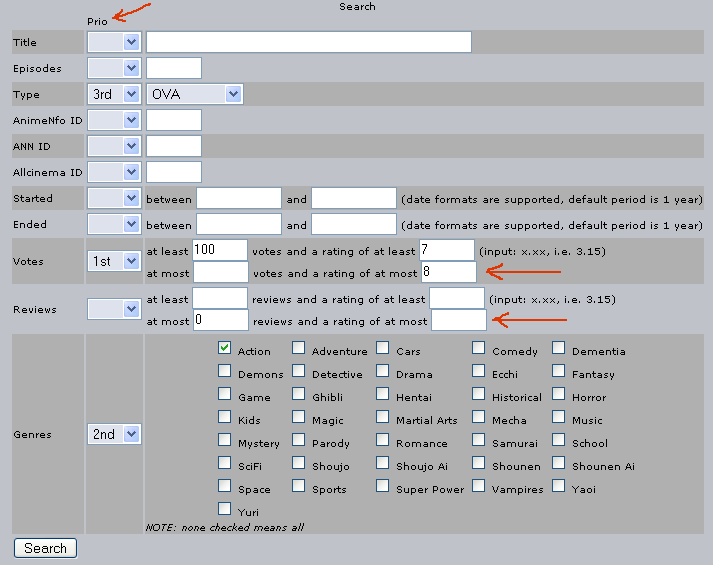Focus the Episodes input field
The image size is (713, 565).
pyautogui.click(x=174, y=68)
